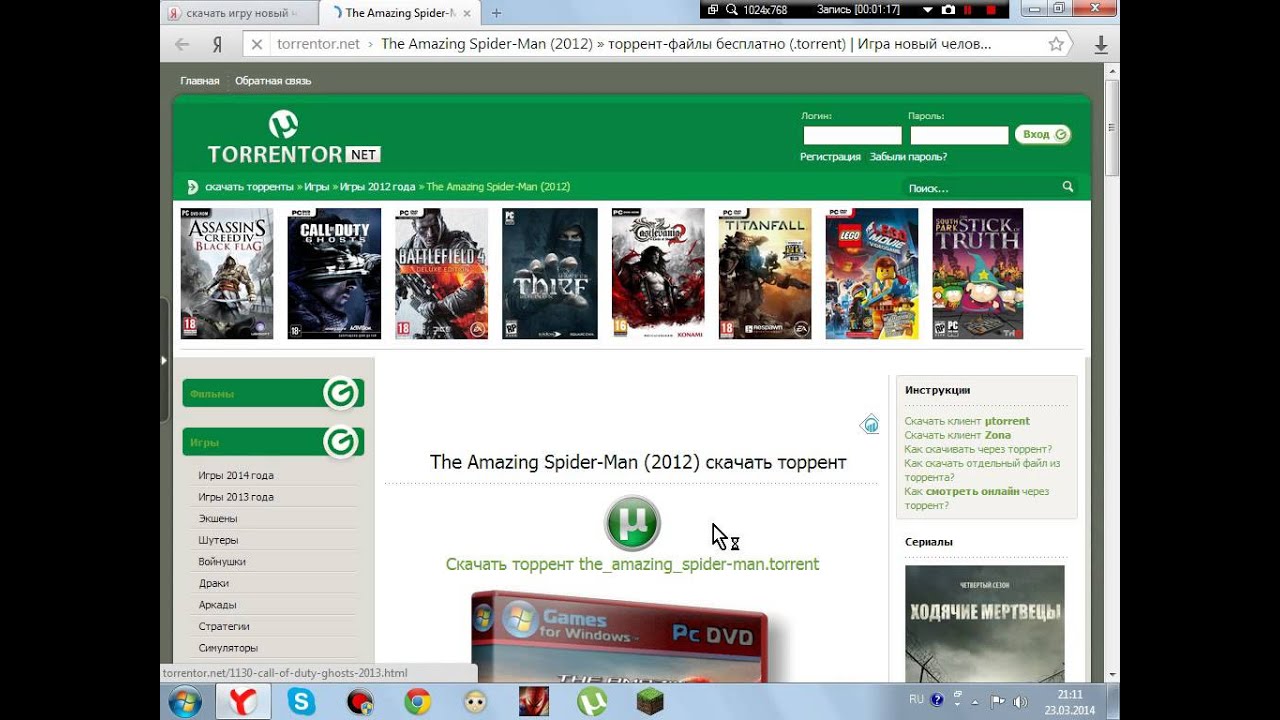
Task: Click the Регистрация link
Action: point(830,157)
